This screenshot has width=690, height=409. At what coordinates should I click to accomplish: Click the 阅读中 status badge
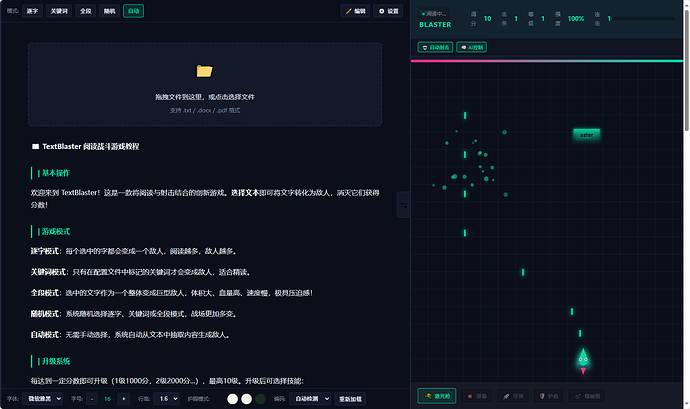click(434, 14)
